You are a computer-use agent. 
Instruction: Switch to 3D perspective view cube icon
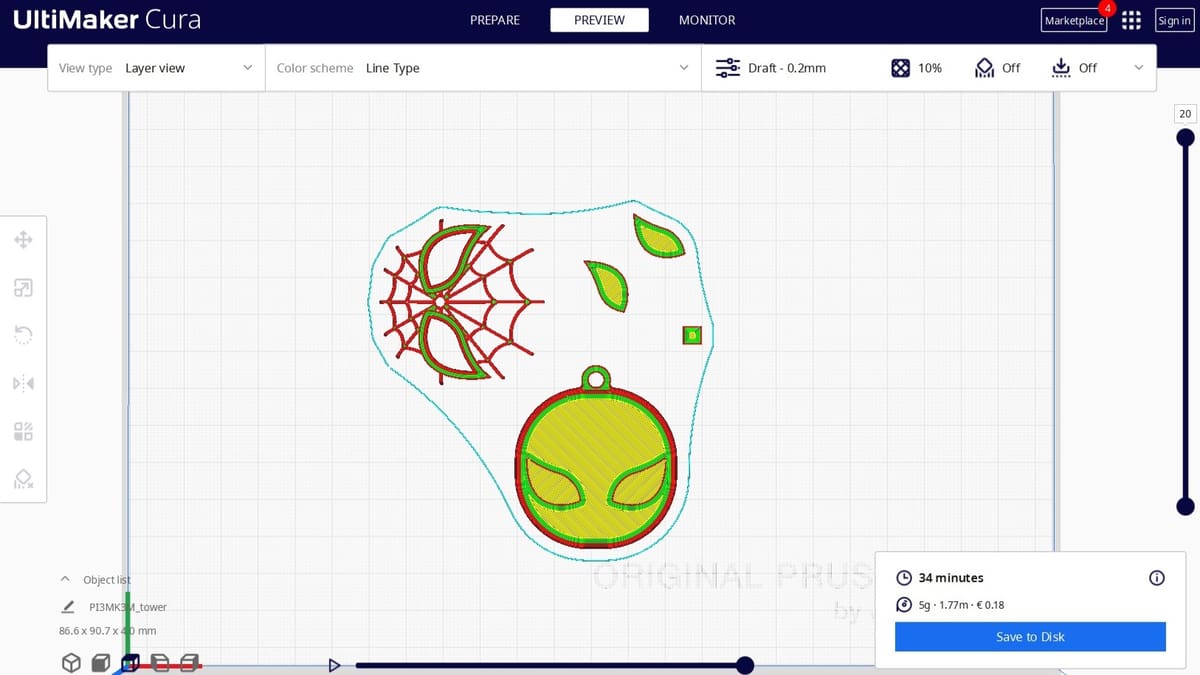tap(71, 662)
